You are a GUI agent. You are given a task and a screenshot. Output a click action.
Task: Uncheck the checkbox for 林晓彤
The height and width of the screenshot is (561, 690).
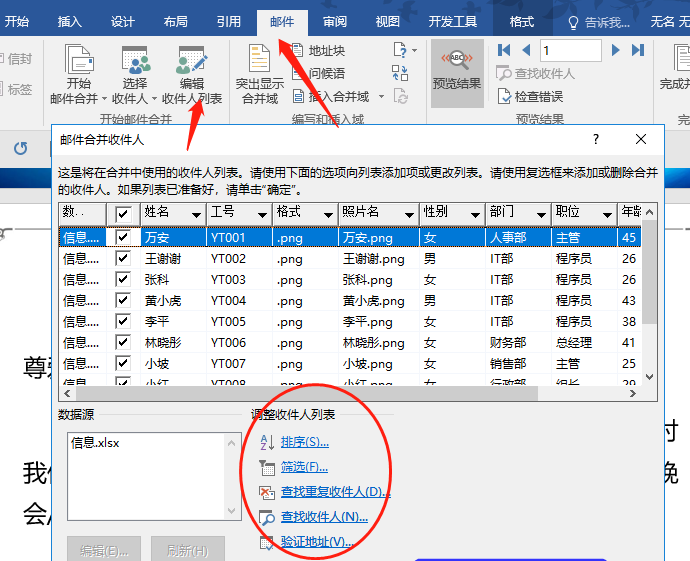click(x=123, y=342)
